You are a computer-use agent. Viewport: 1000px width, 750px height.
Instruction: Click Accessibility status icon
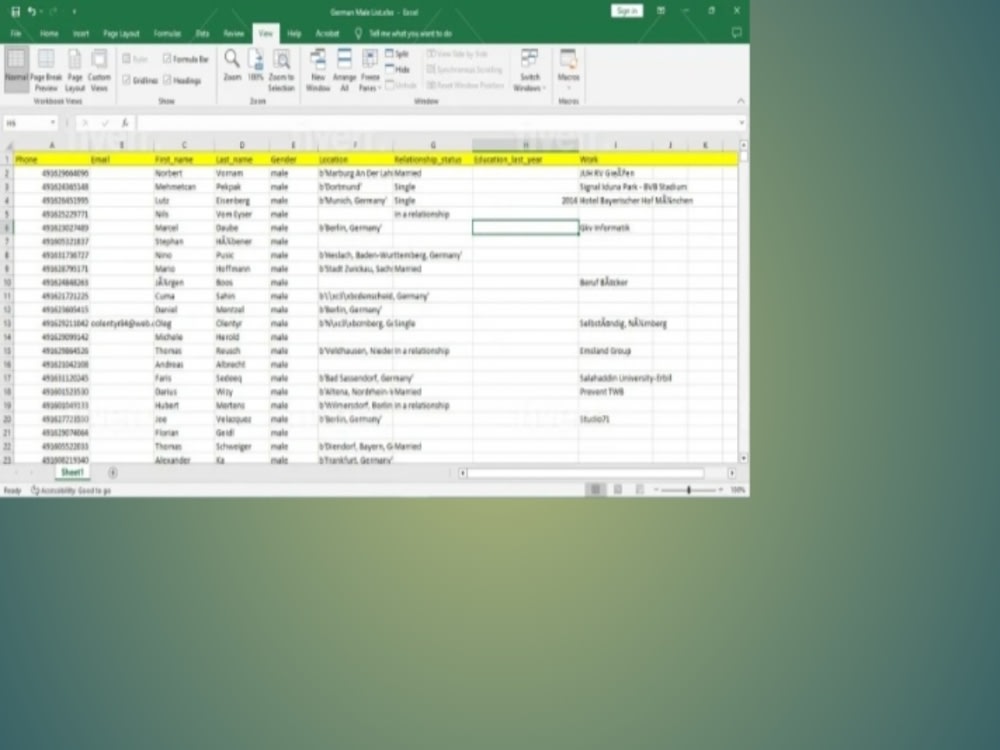pos(35,490)
